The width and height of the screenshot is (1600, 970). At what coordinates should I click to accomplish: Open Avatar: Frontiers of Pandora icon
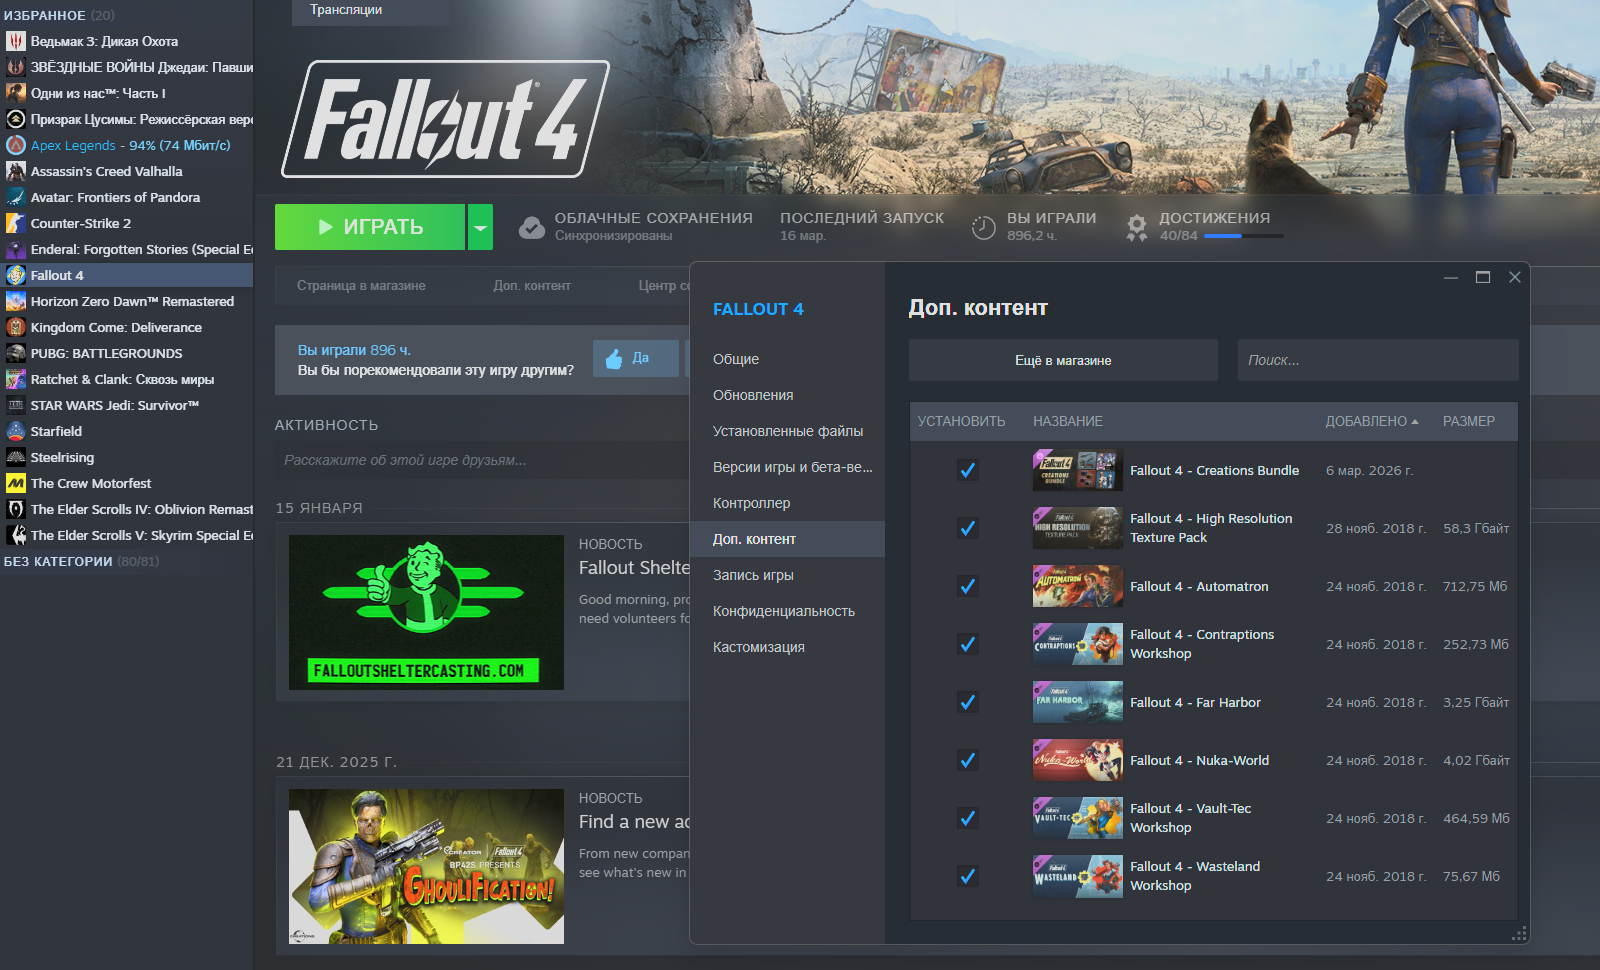pyautogui.click(x=15, y=197)
